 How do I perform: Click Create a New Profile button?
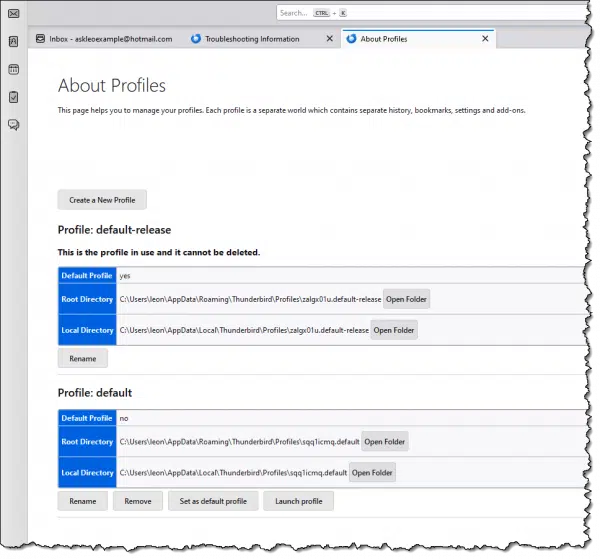coord(102,200)
